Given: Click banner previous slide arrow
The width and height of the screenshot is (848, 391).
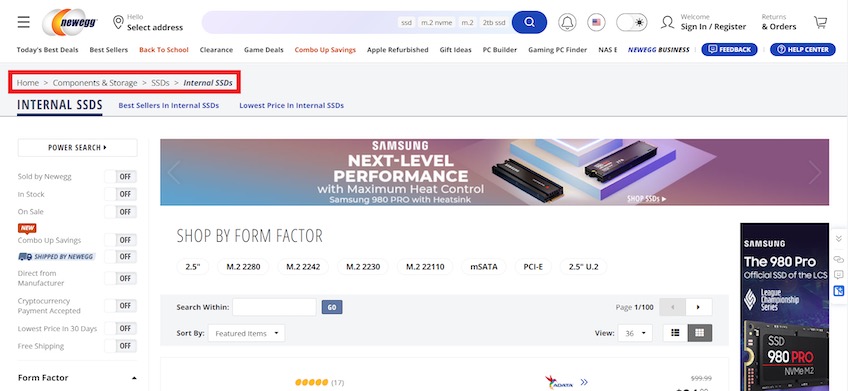Looking at the screenshot, I should coord(174,172).
